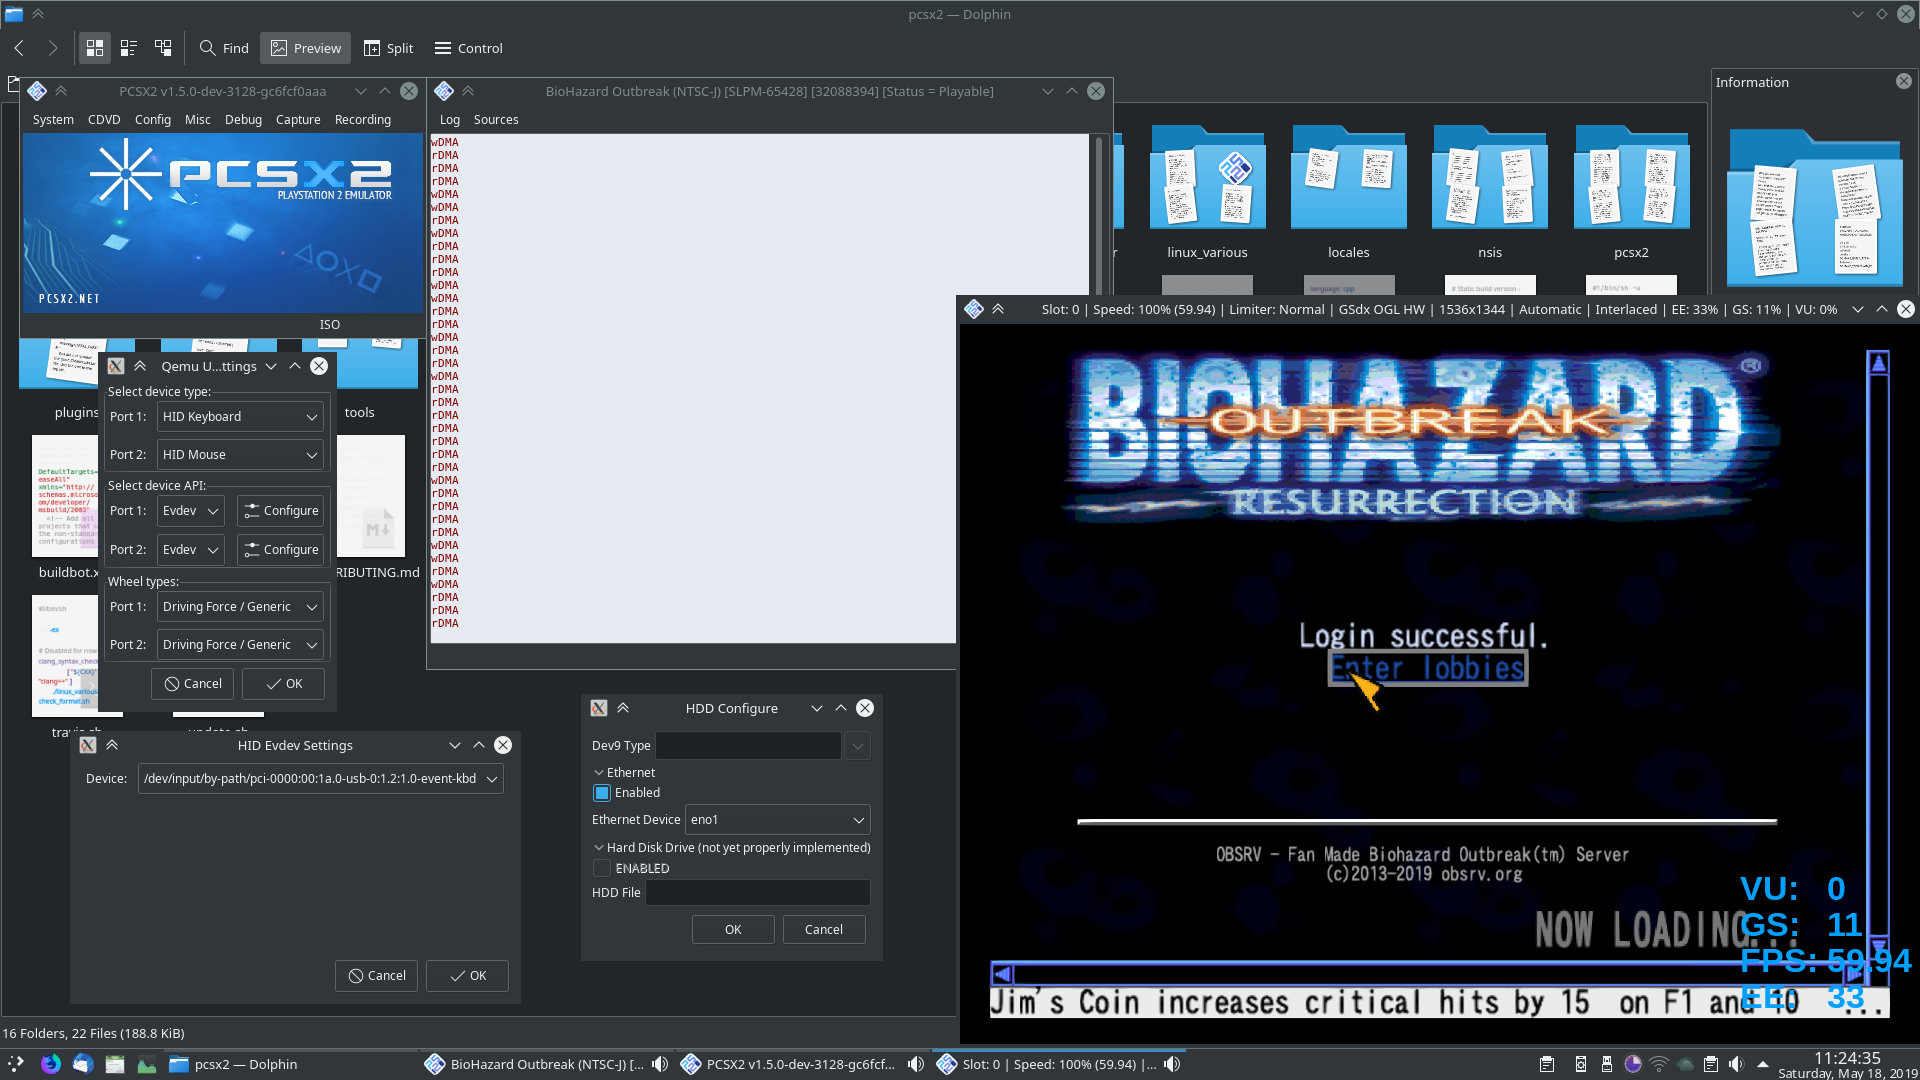This screenshot has width=1920, height=1080.
Task: Switch Dolphin to compact view mode
Action: coord(129,48)
